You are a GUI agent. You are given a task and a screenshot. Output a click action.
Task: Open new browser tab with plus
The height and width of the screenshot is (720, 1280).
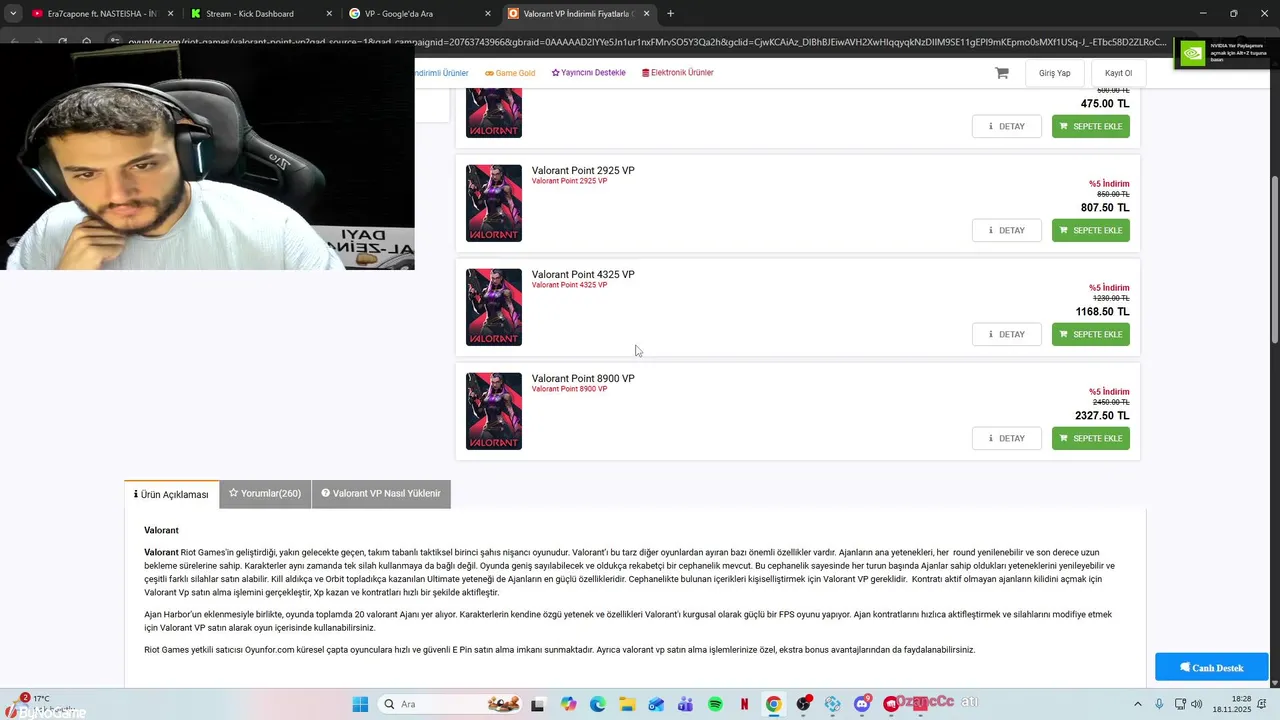[670, 13]
